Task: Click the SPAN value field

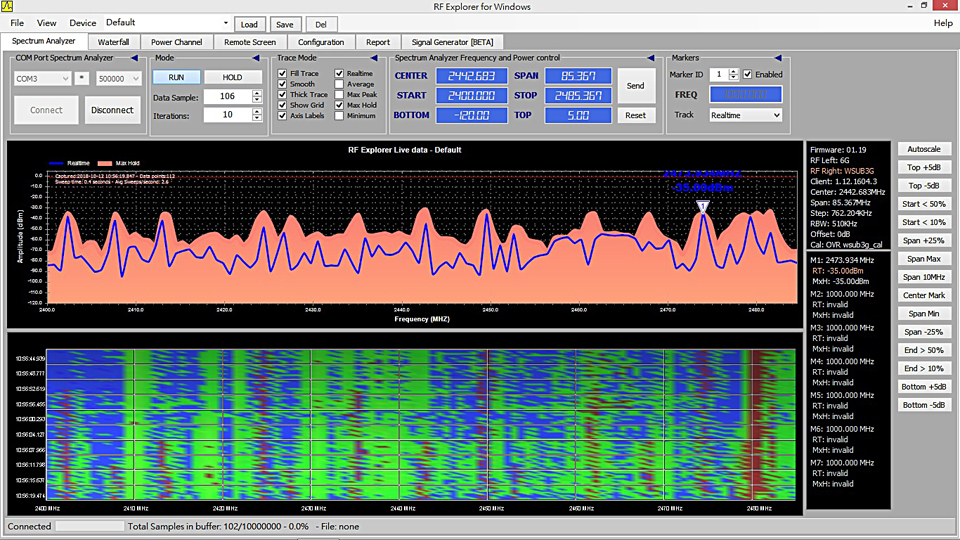Action: 578,76
